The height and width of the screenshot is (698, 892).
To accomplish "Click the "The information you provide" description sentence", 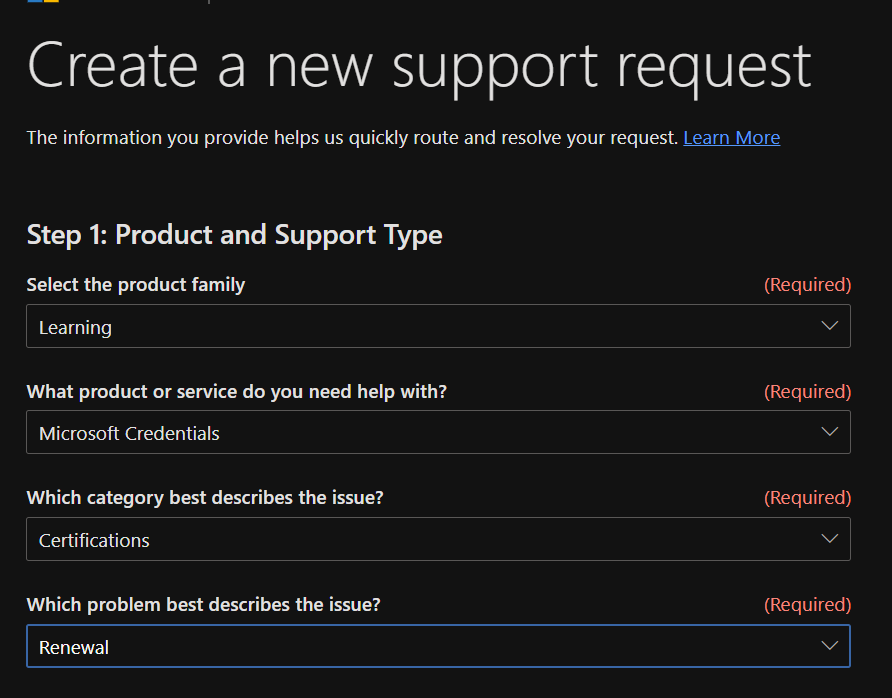I will pos(353,138).
